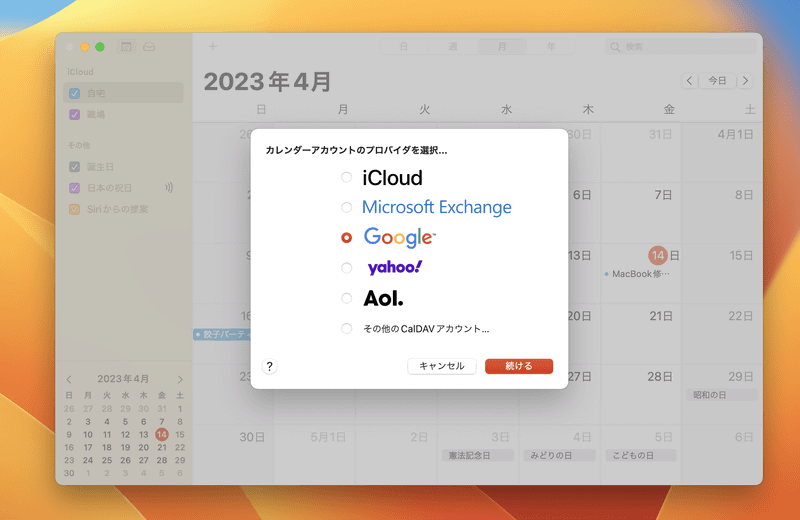This screenshot has width=800, height=520.
Task: Click the 続ける button
Action: coord(519,366)
